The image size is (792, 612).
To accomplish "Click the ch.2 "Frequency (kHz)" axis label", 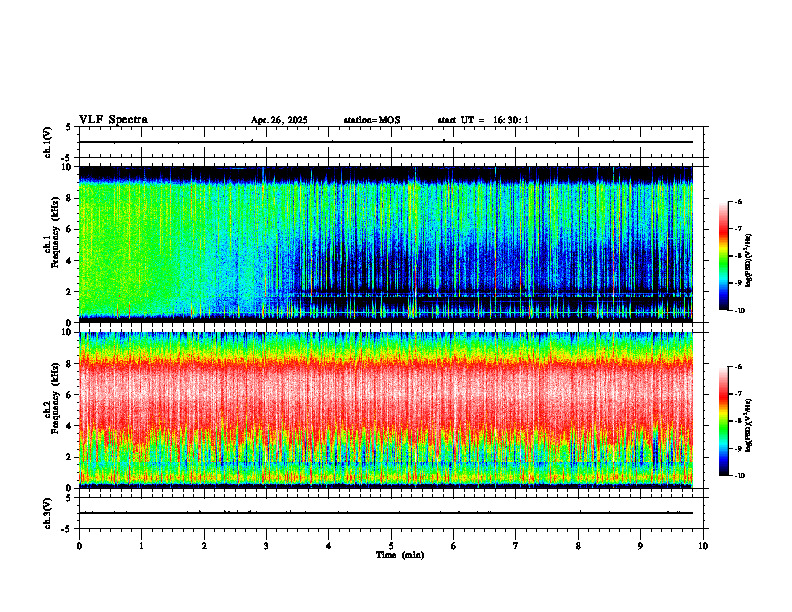I will pos(57,398).
